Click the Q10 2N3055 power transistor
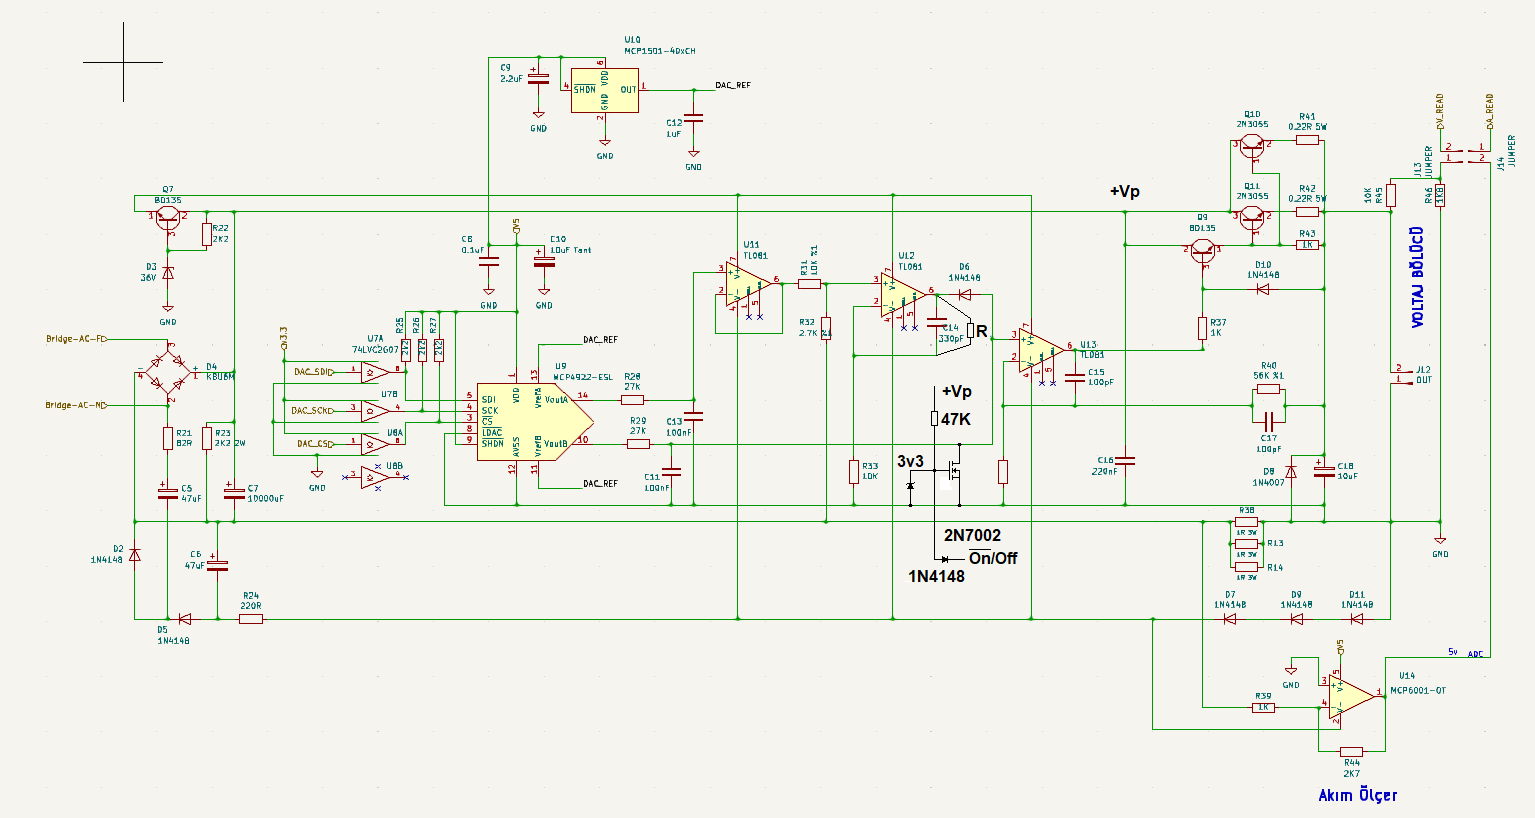1535x818 pixels. click(x=1253, y=146)
